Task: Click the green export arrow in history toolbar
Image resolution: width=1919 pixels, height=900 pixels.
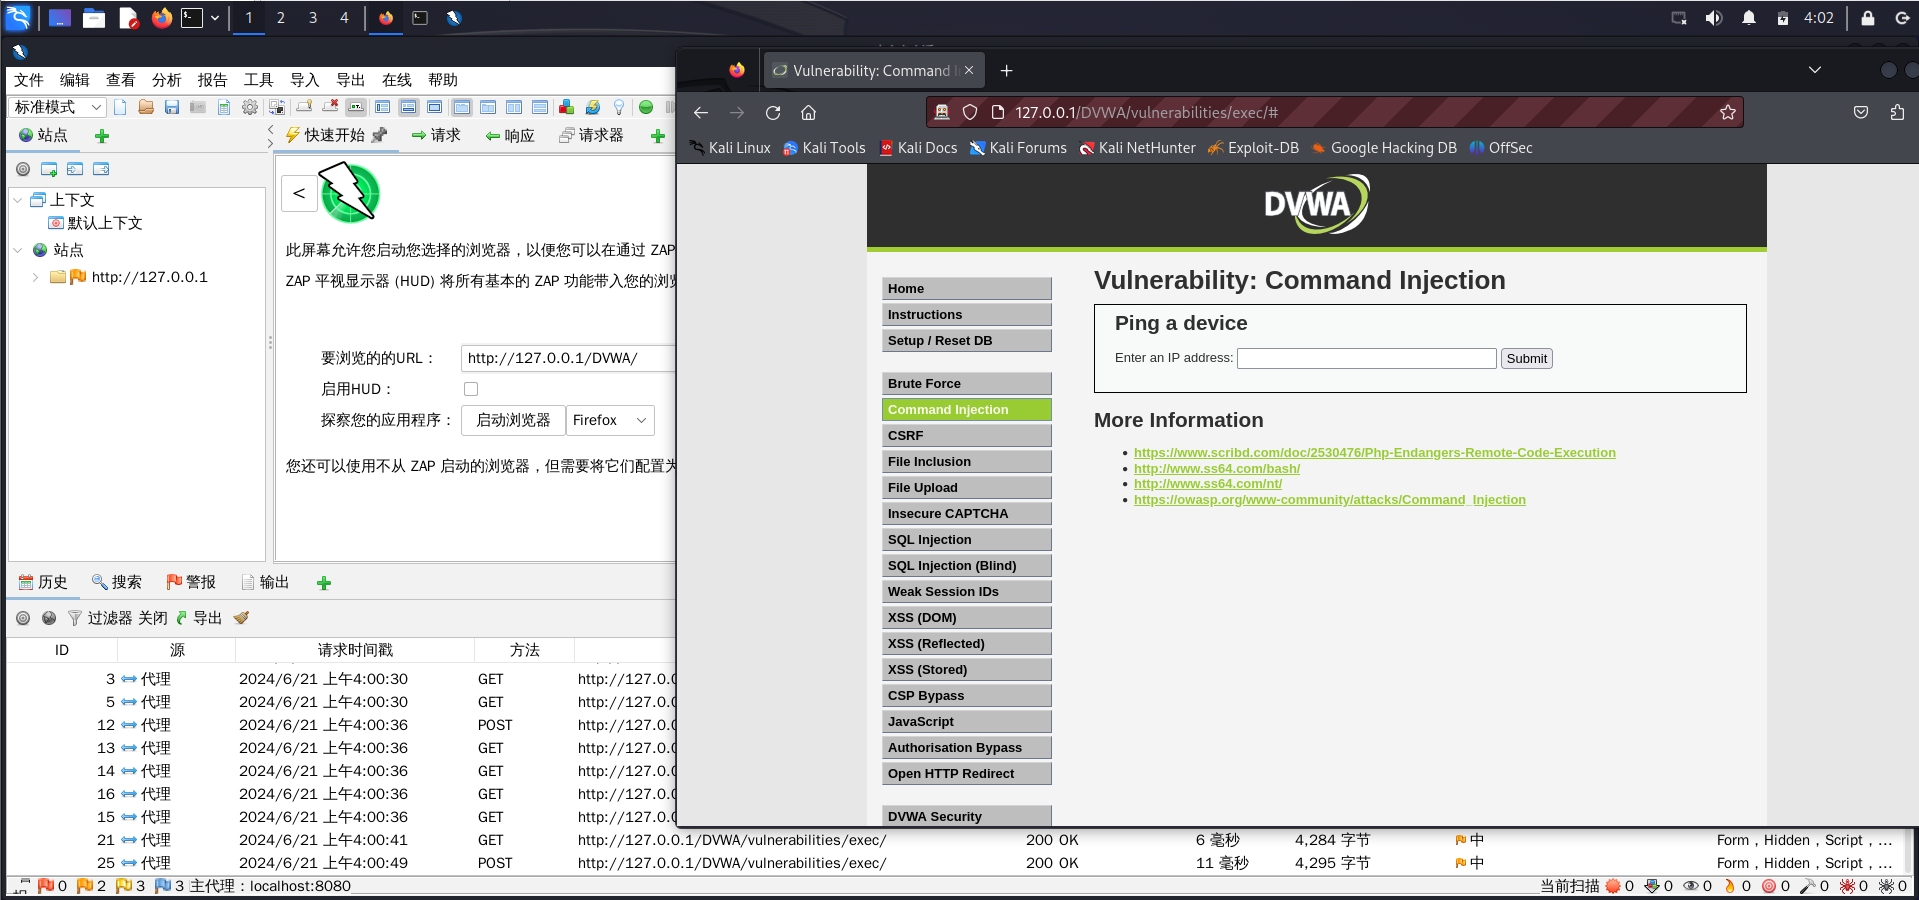Action: point(182,618)
